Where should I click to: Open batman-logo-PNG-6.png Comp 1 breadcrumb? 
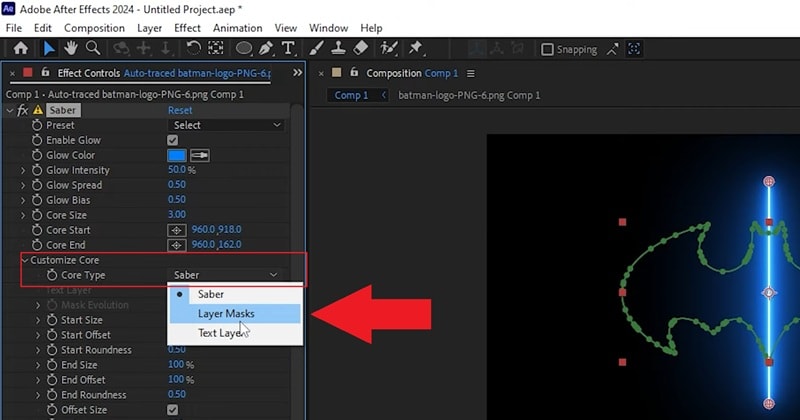point(469,95)
